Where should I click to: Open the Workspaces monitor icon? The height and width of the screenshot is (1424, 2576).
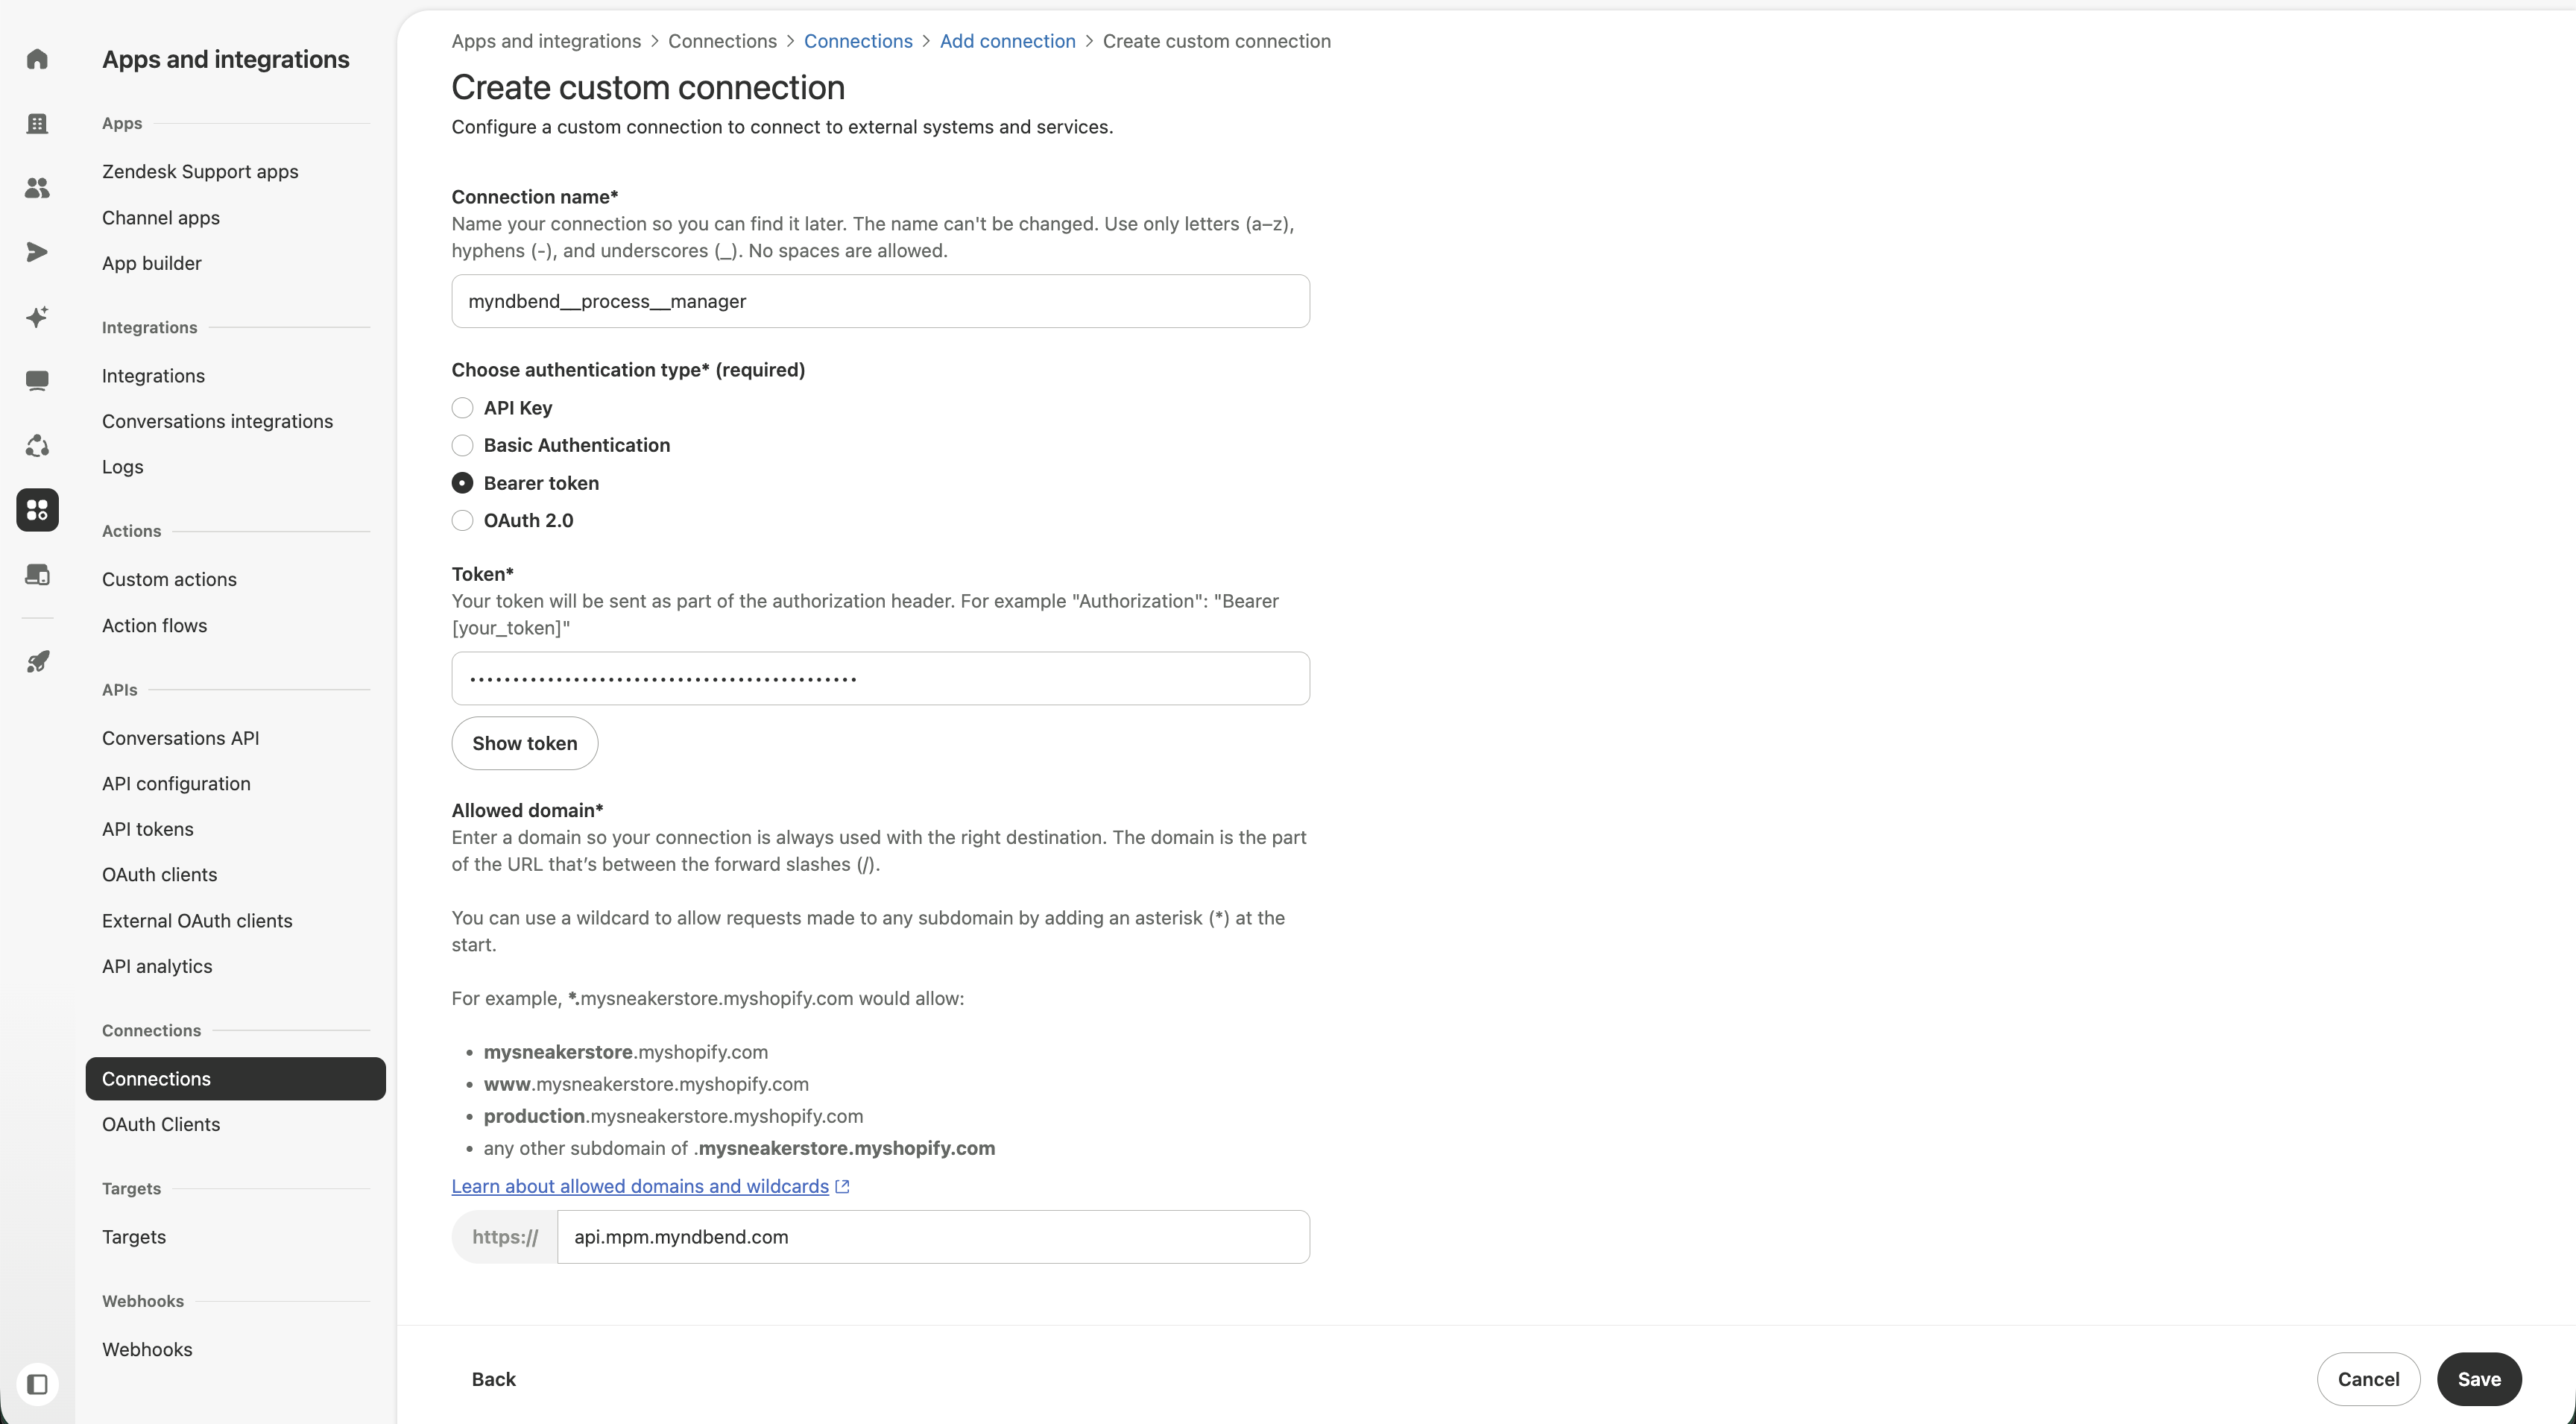click(x=37, y=381)
